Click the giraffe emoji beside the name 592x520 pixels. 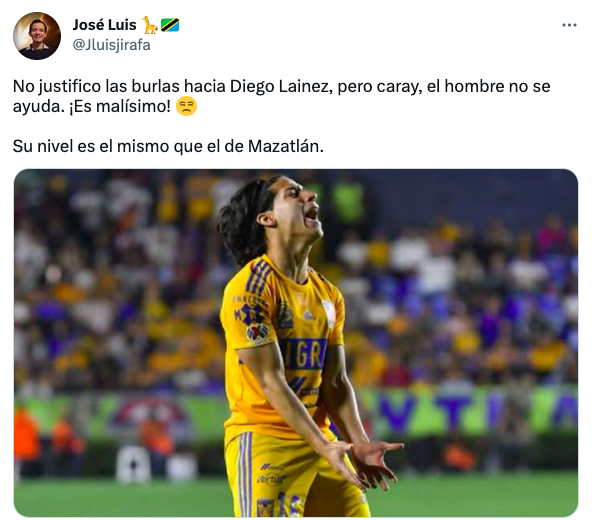(150, 25)
